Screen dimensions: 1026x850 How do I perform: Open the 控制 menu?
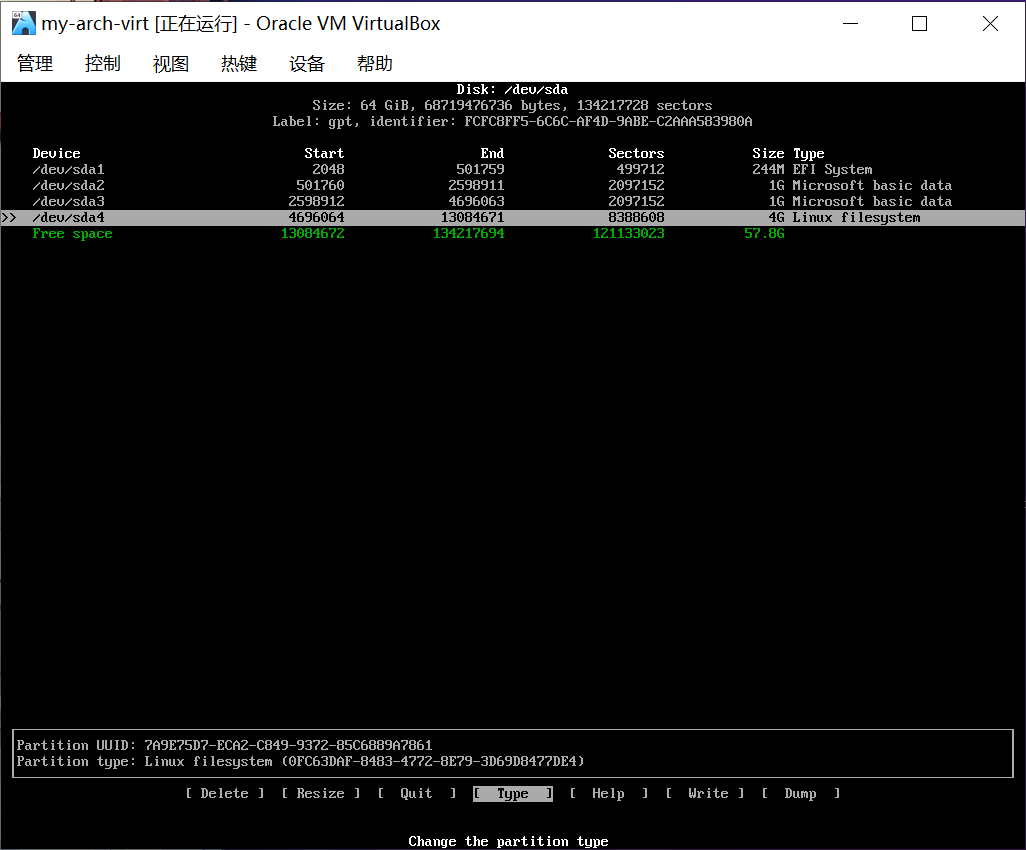pyautogui.click(x=103, y=64)
